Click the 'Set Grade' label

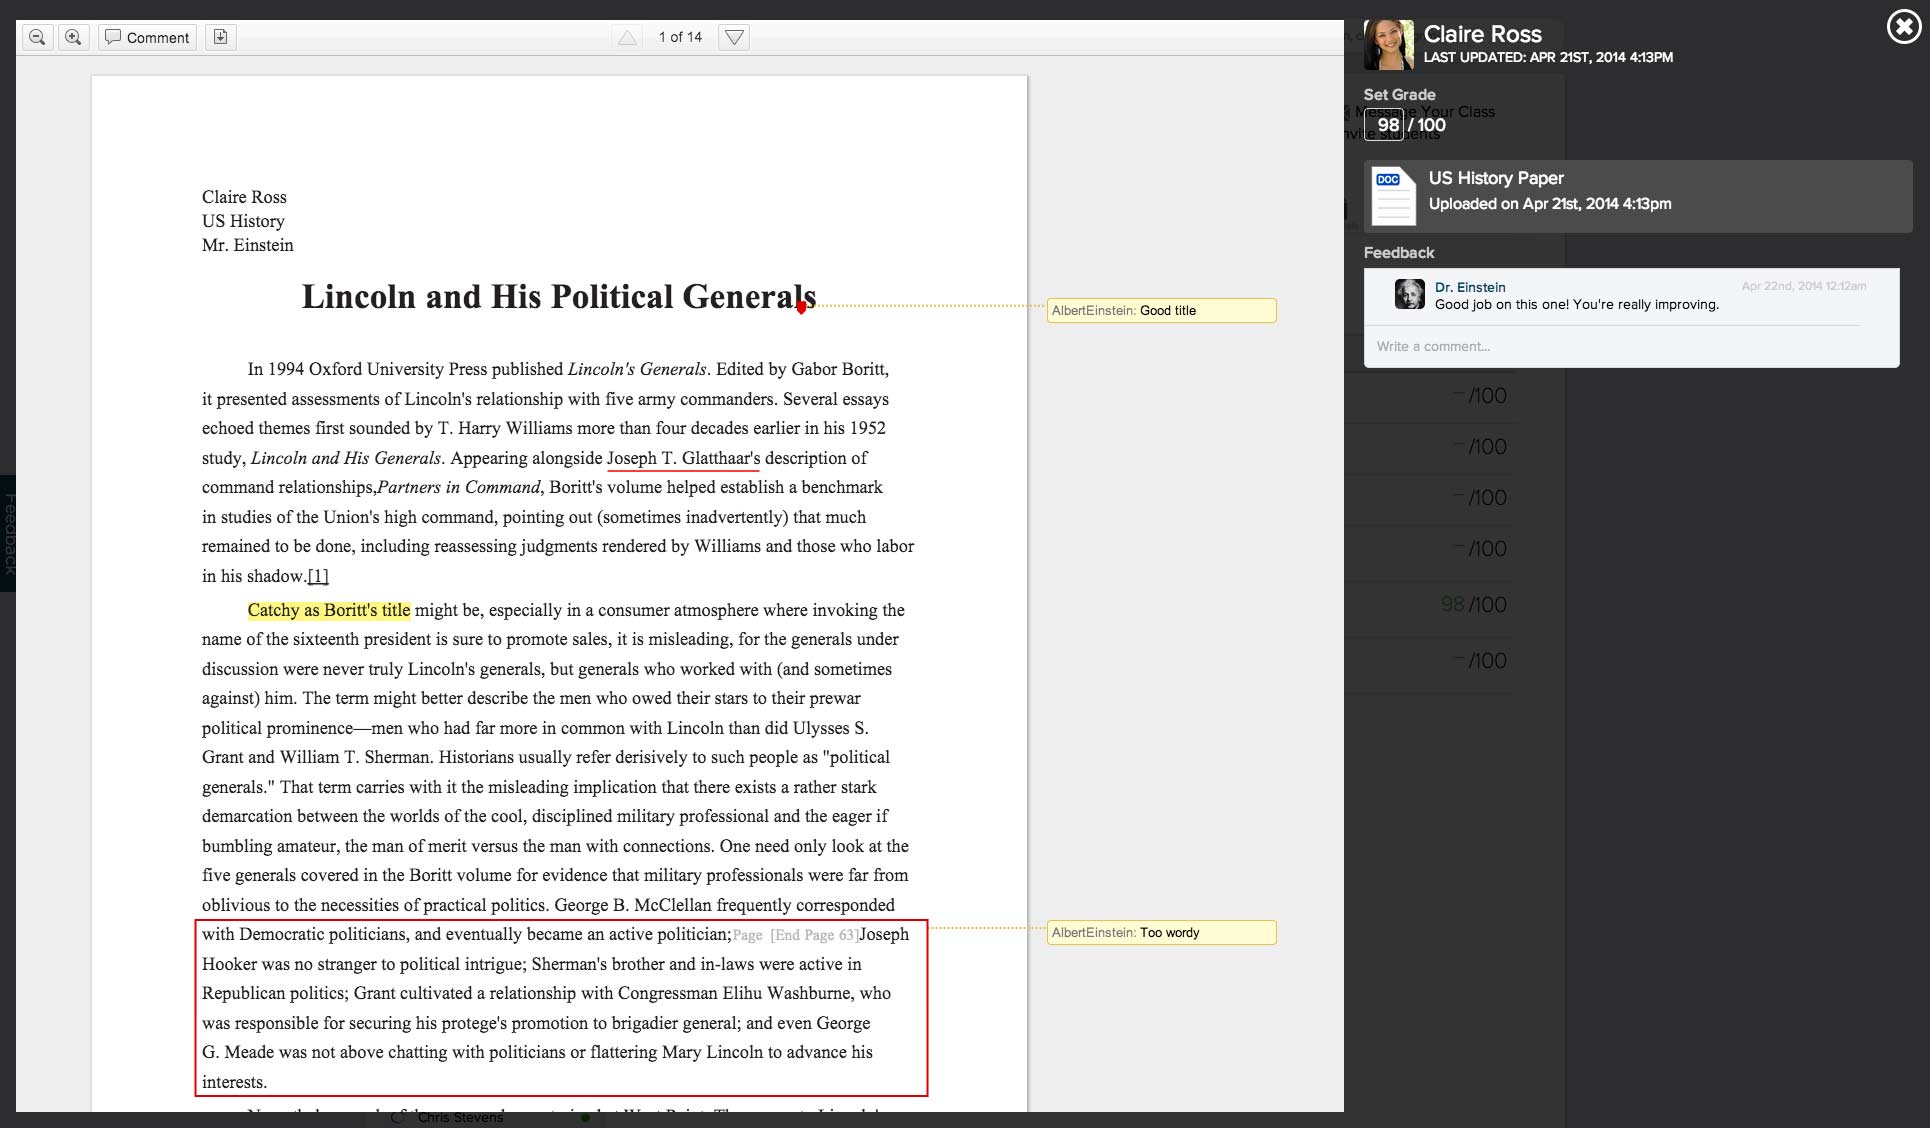[x=1399, y=94]
